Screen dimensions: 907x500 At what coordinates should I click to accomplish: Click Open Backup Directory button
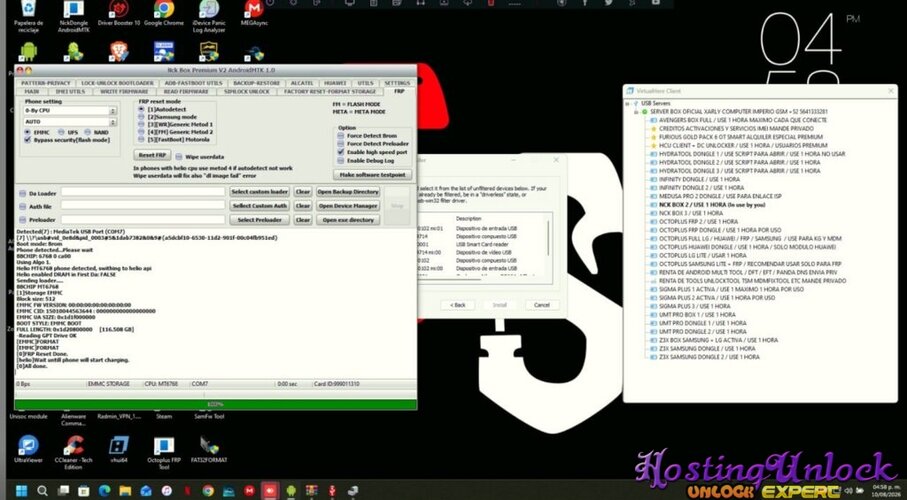pos(348,192)
